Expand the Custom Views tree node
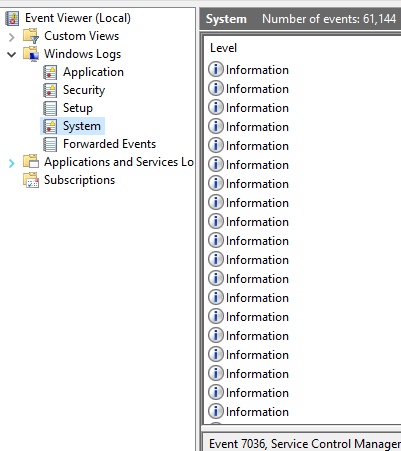 click(12, 37)
